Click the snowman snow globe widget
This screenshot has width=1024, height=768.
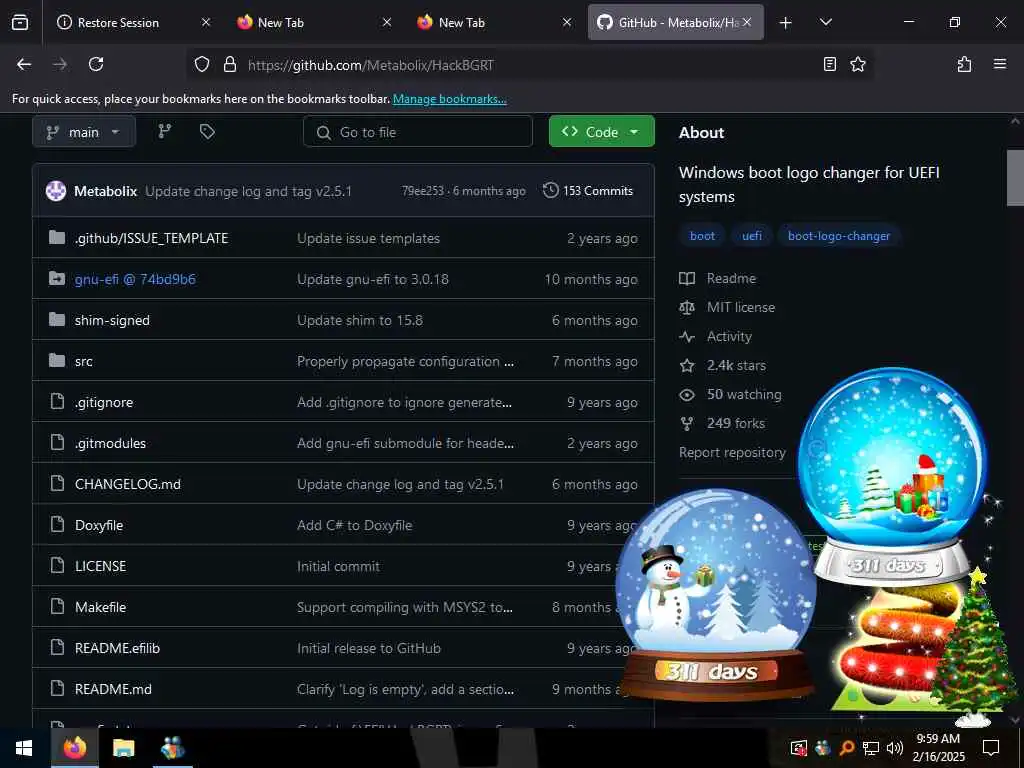715,594
